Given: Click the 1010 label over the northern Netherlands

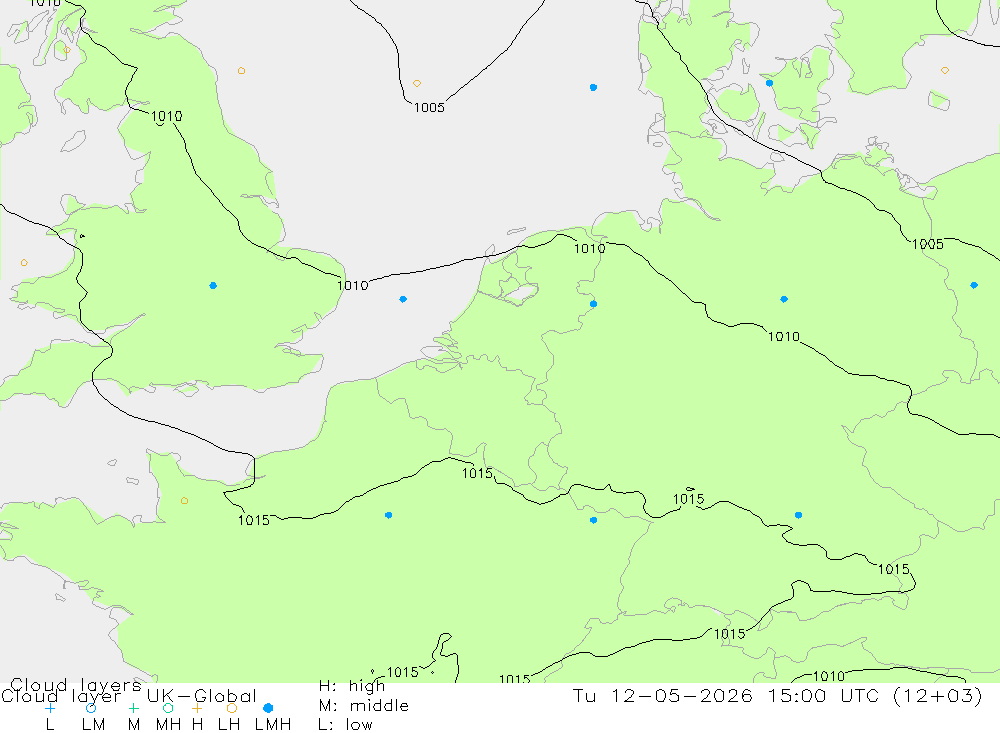Looking at the screenshot, I should point(589,249).
